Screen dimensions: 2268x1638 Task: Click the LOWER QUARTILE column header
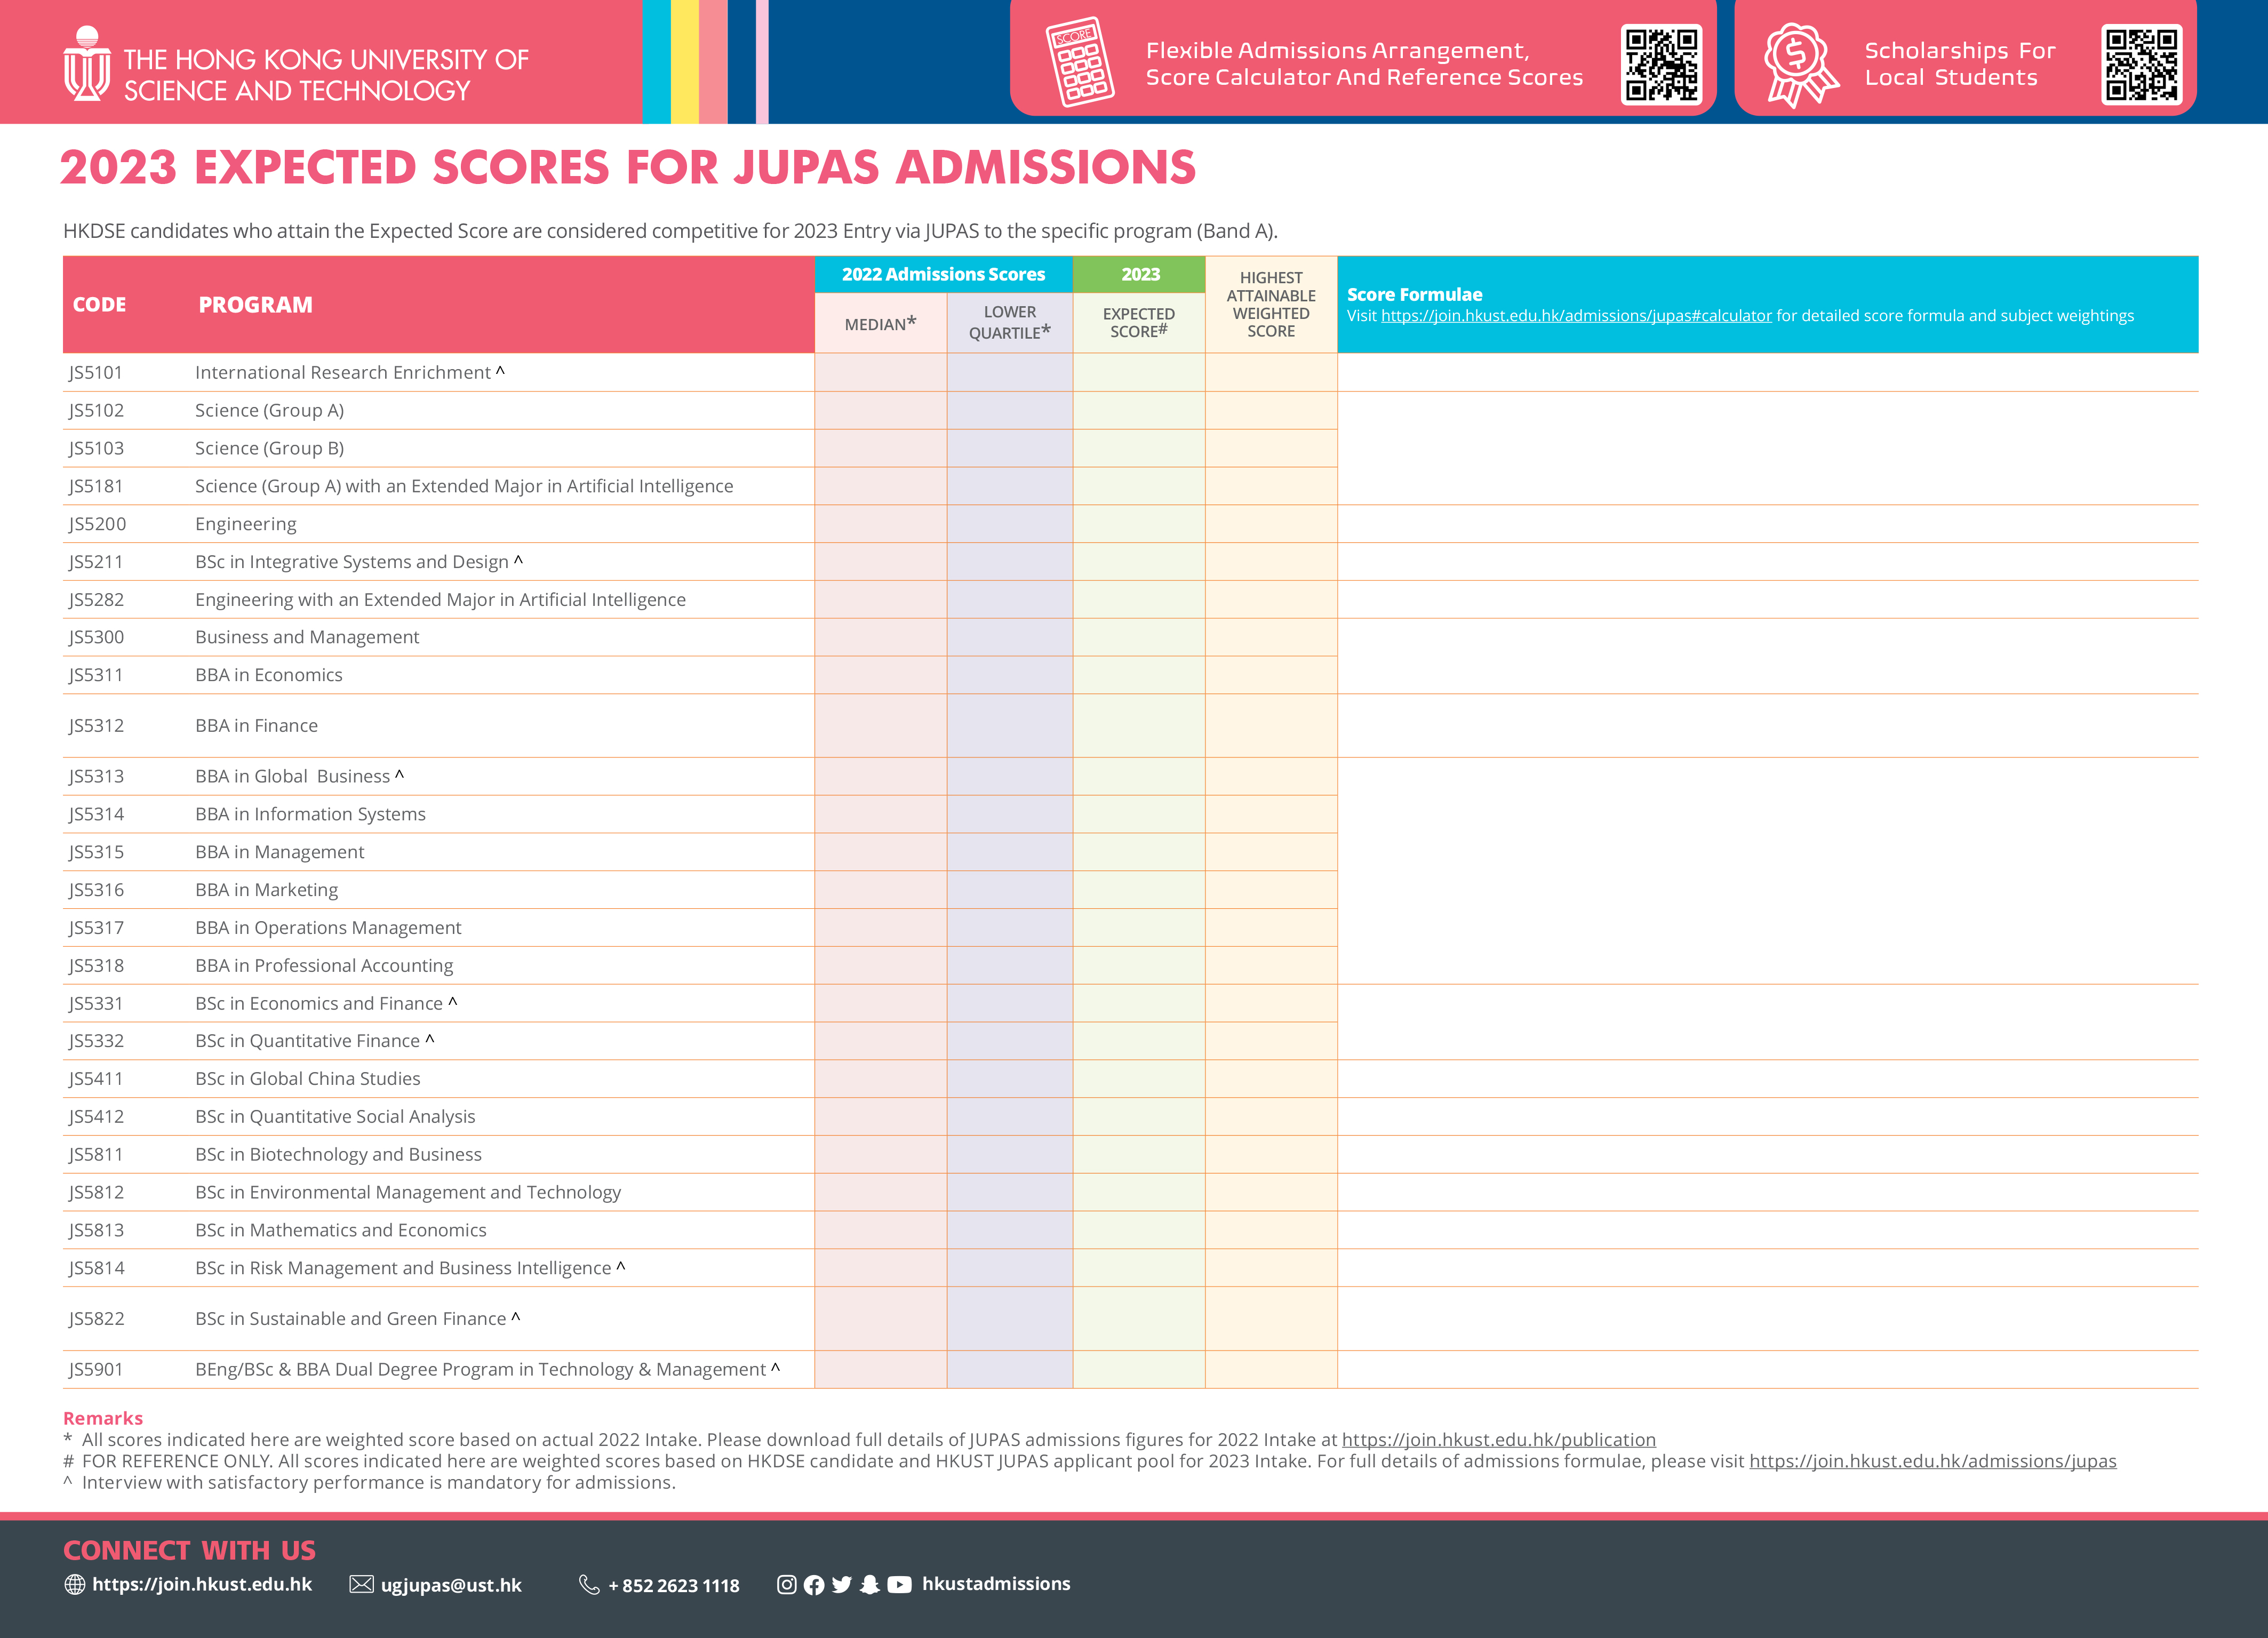click(1010, 323)
